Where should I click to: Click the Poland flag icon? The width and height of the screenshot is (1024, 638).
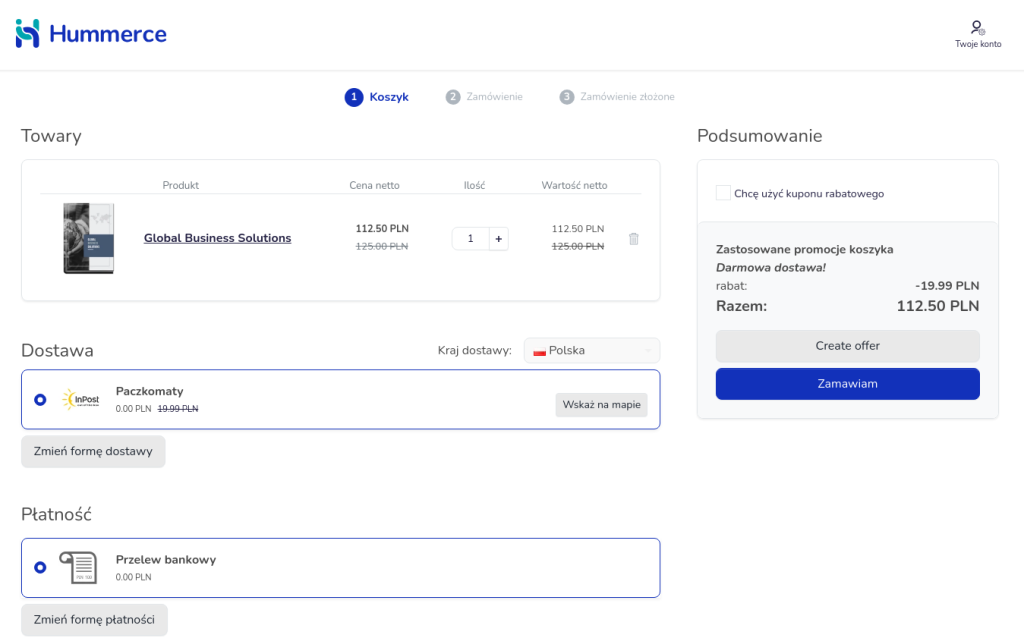pyautogui.click(x=539, y=351)
